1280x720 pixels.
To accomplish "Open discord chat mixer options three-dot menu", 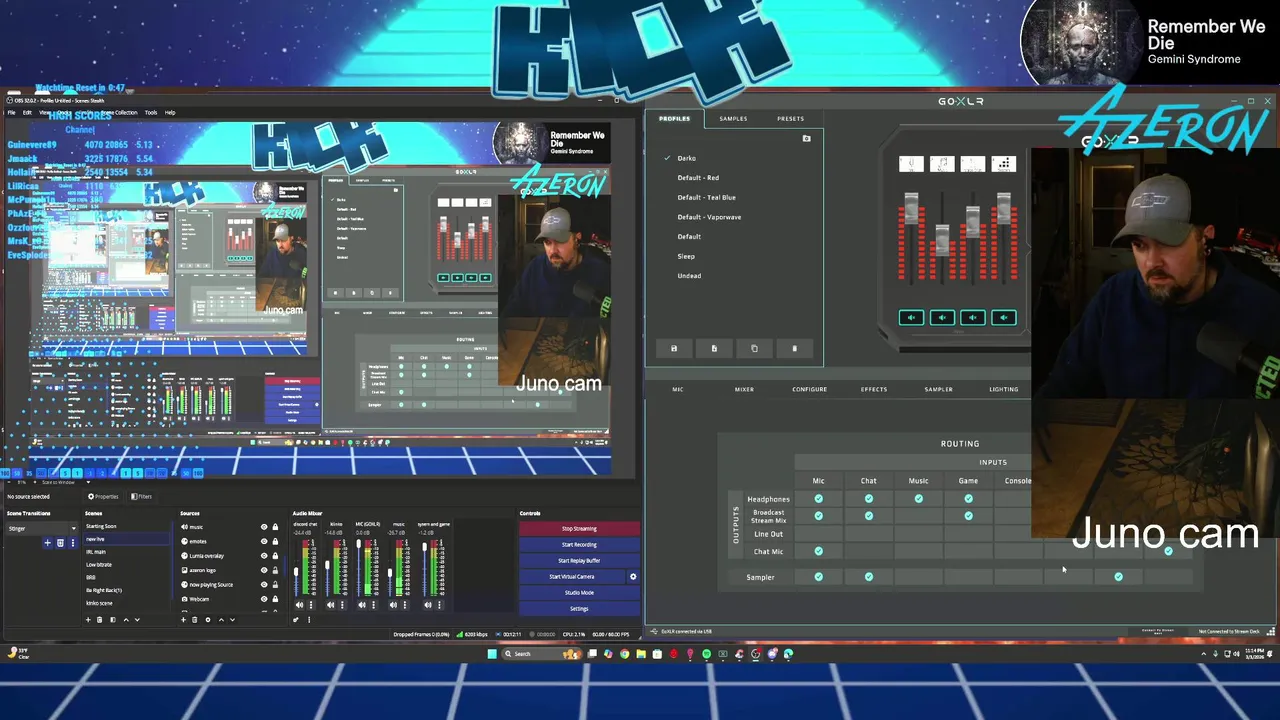I will [x=311, y=605].
